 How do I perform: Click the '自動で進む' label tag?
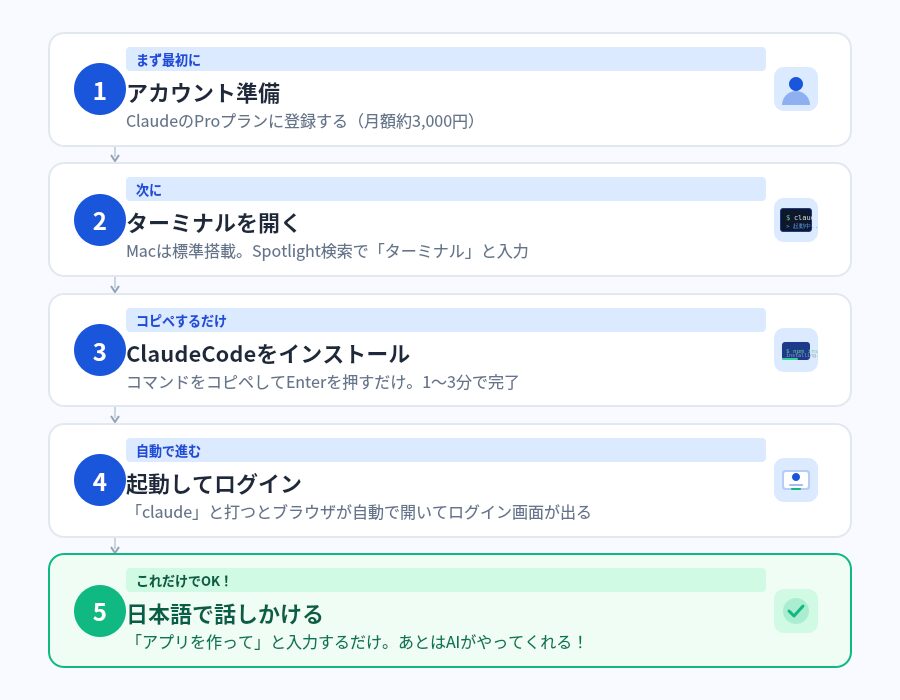pyautogui.click(x=168, y=450)
